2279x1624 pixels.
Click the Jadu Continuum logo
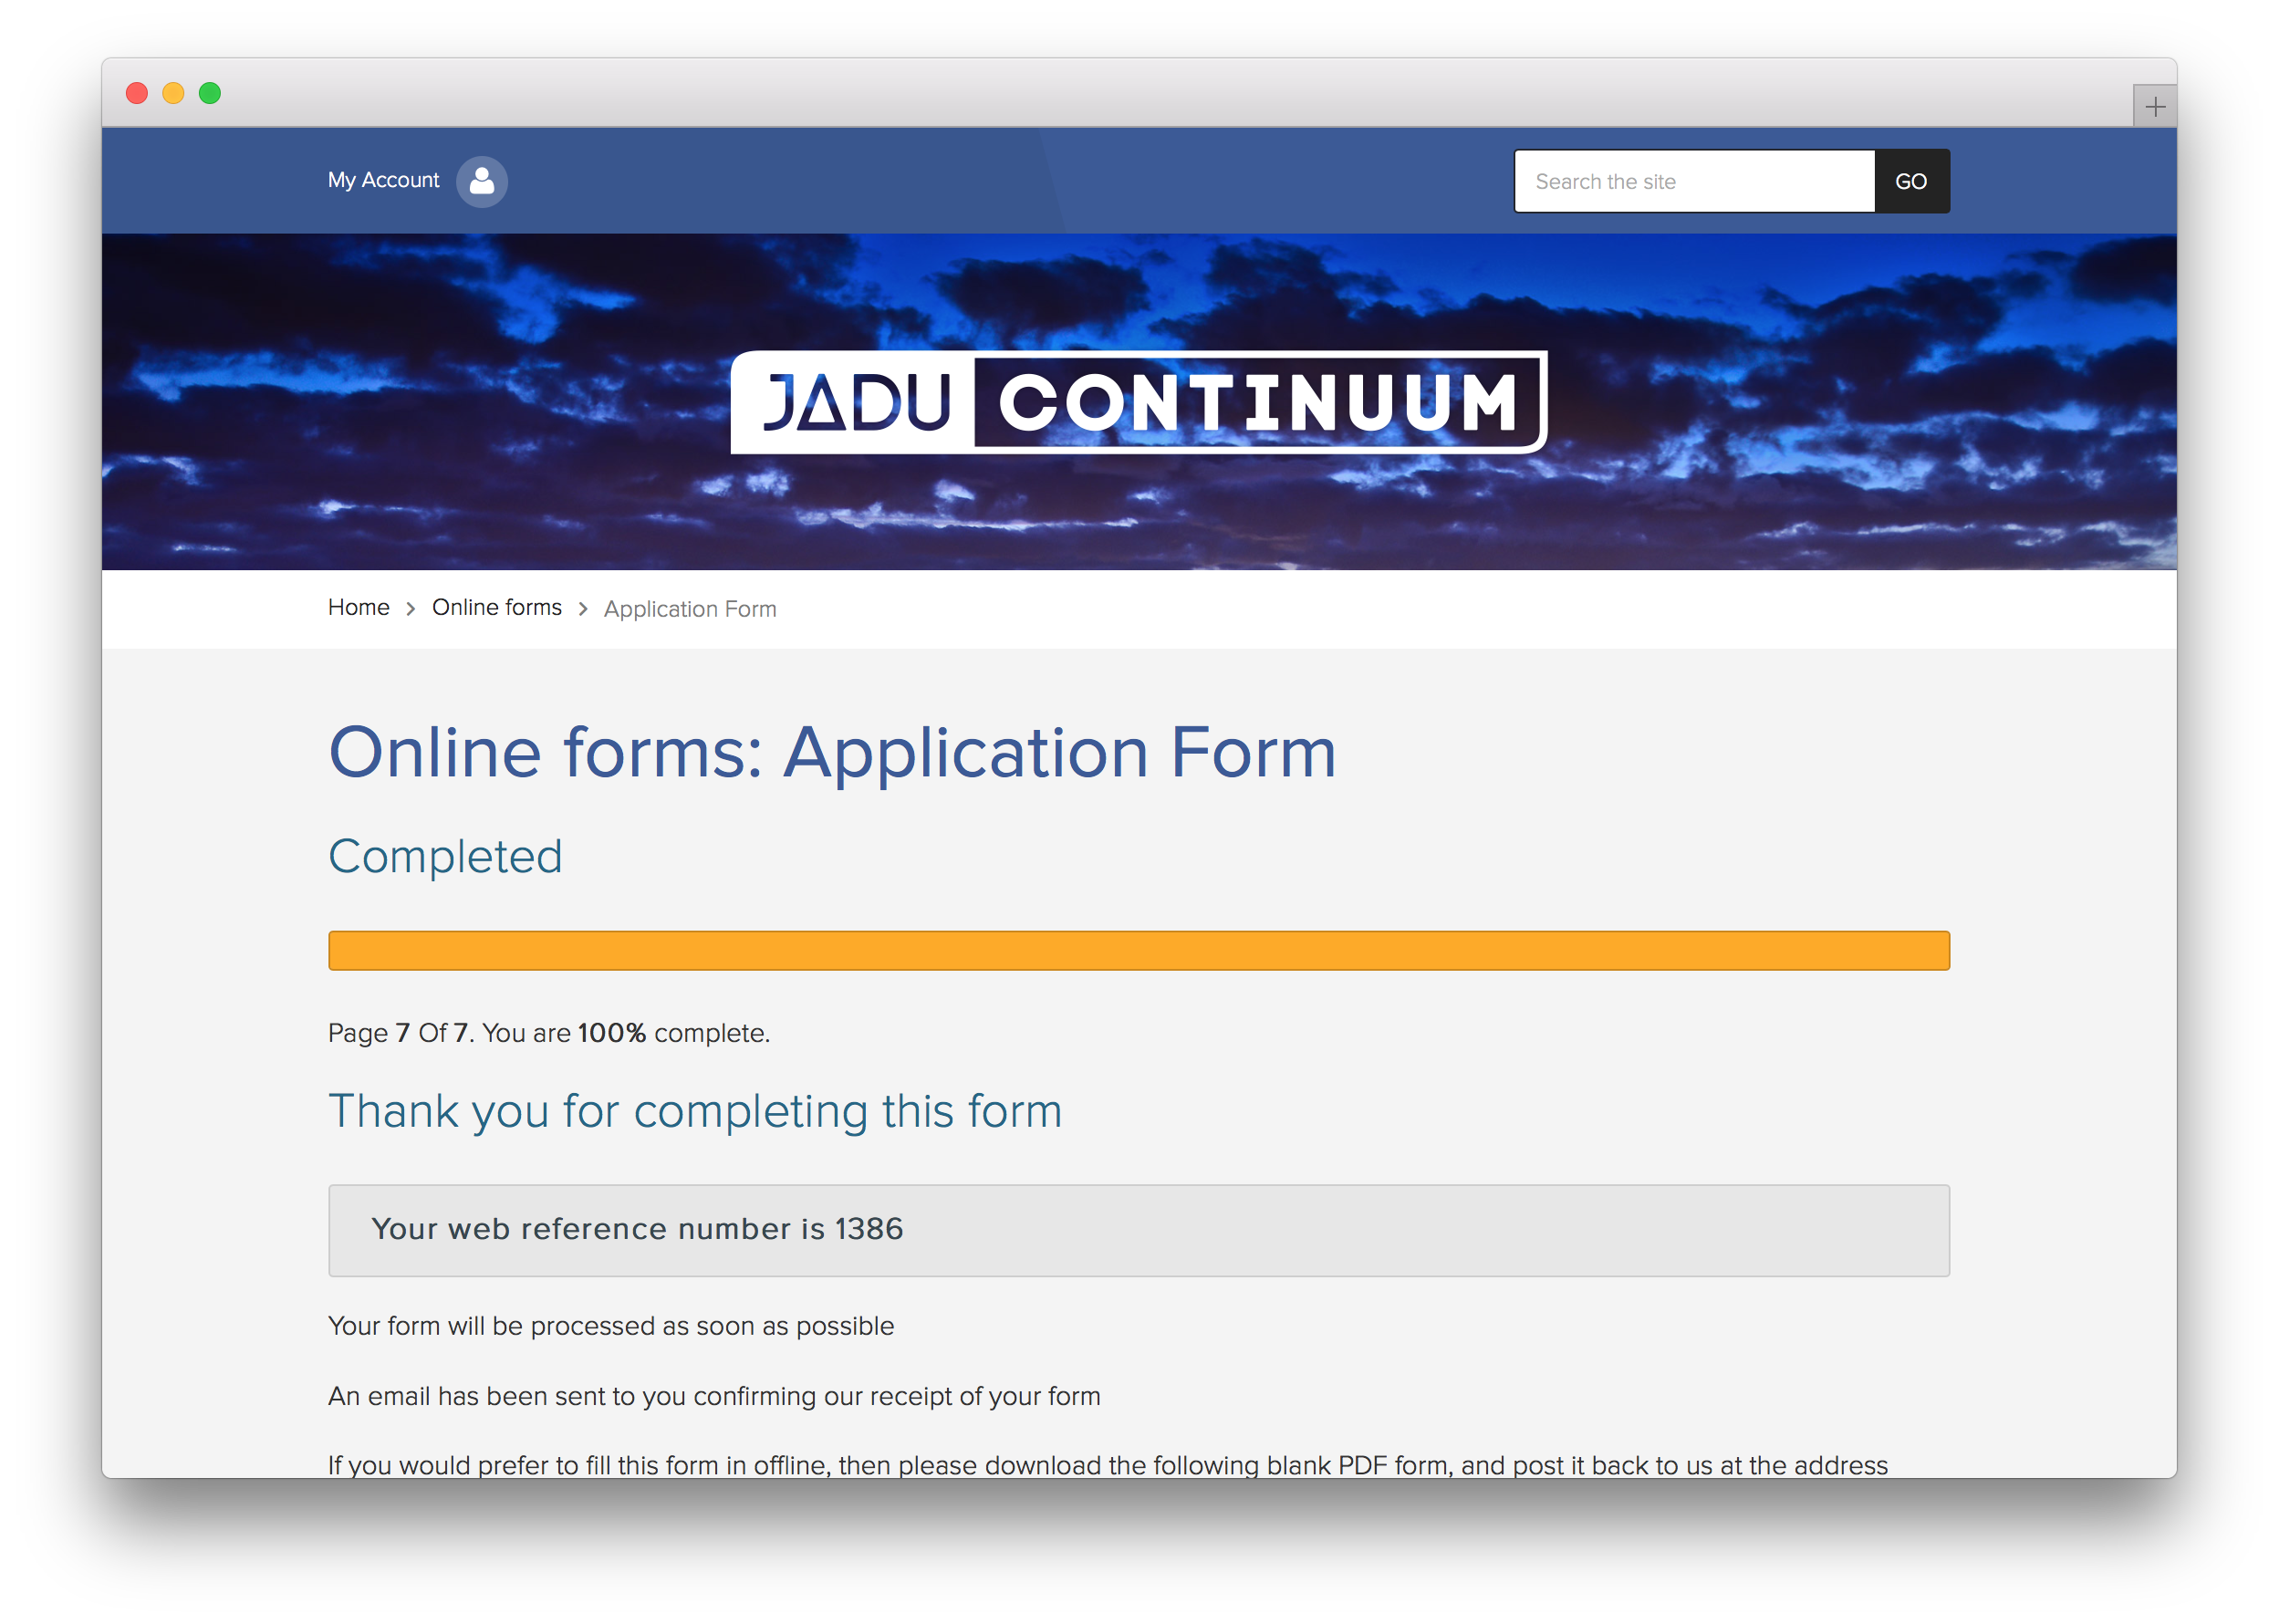[1139, 402]
